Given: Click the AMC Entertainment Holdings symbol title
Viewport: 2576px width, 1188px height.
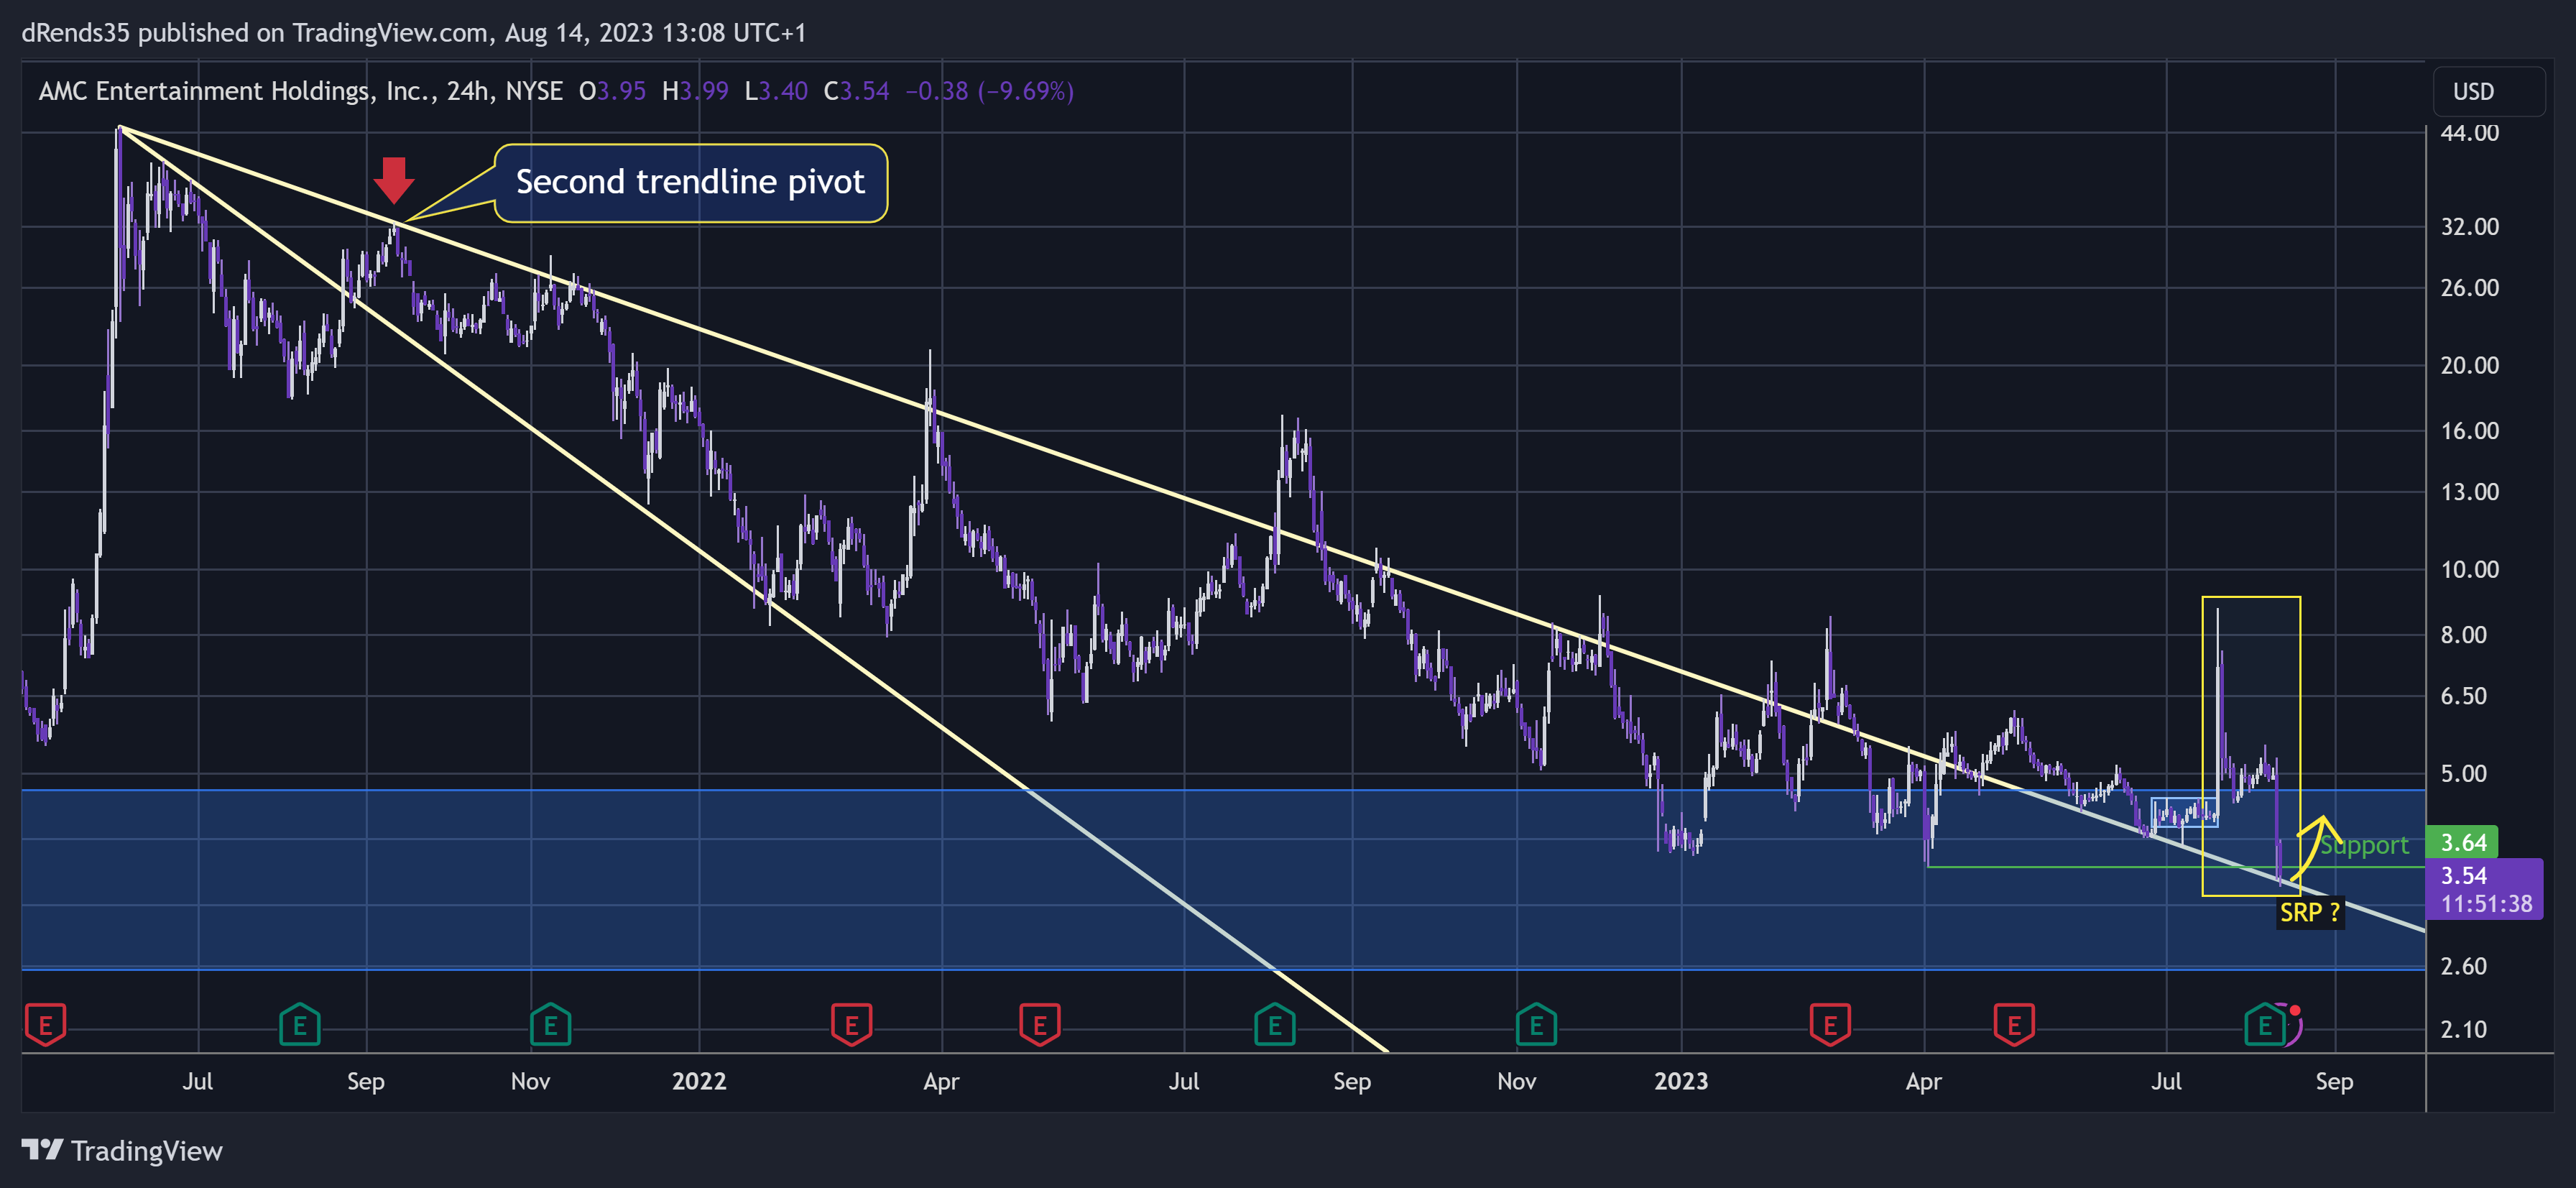Looking at the screenshot, I should pyautogui.click(x=300, y=91).
